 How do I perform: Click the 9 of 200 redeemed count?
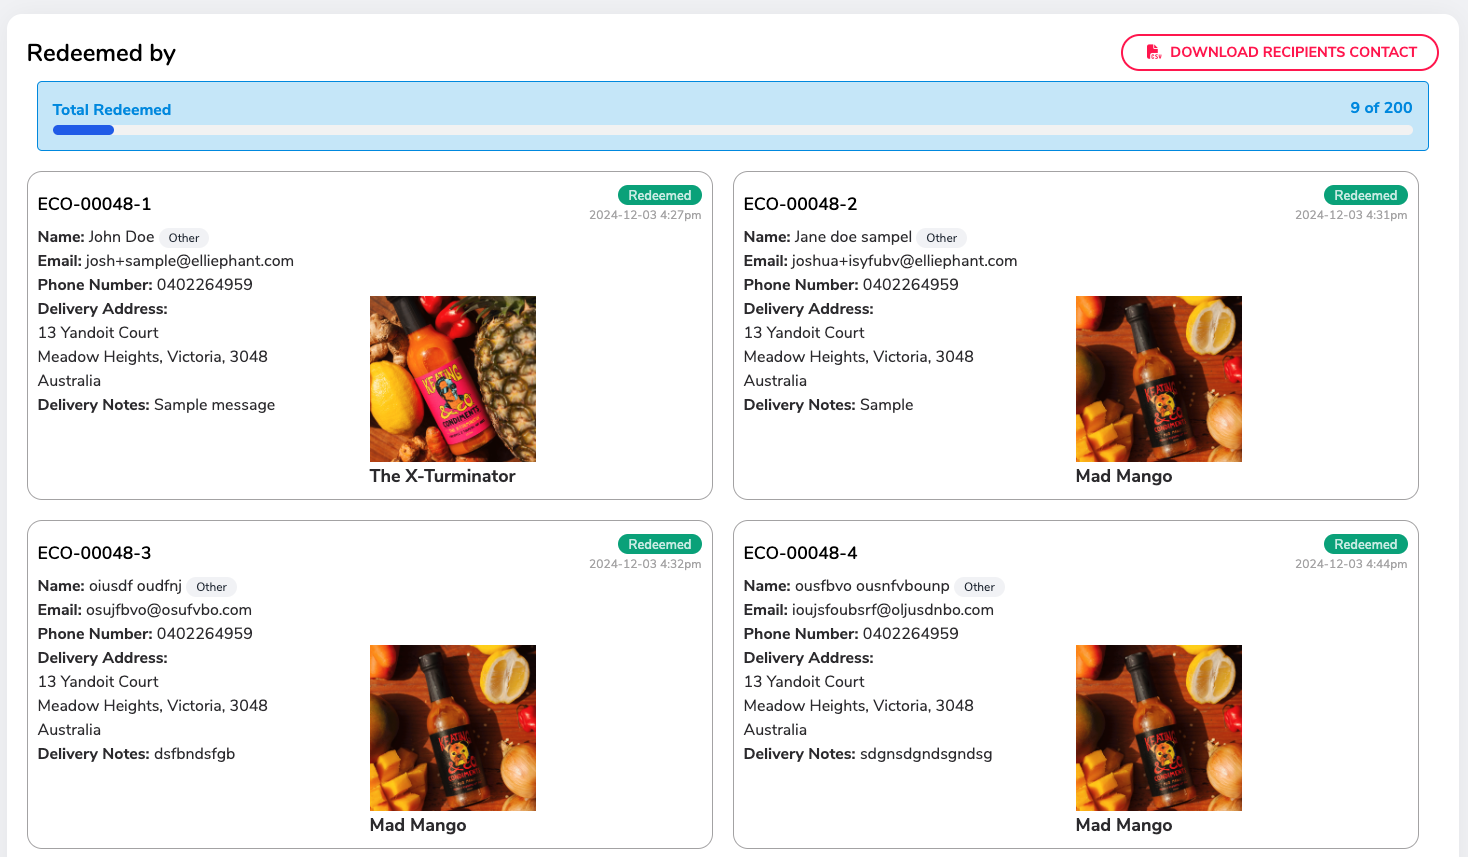click(x=1381, y=108)
